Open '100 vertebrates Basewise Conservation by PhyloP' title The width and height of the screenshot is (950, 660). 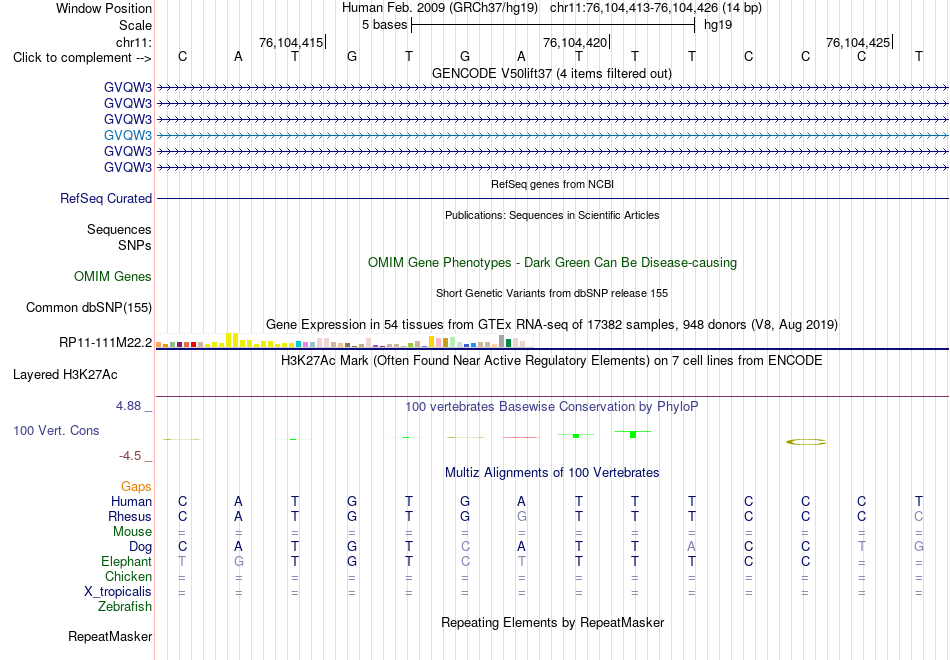[x=552, y=407]
